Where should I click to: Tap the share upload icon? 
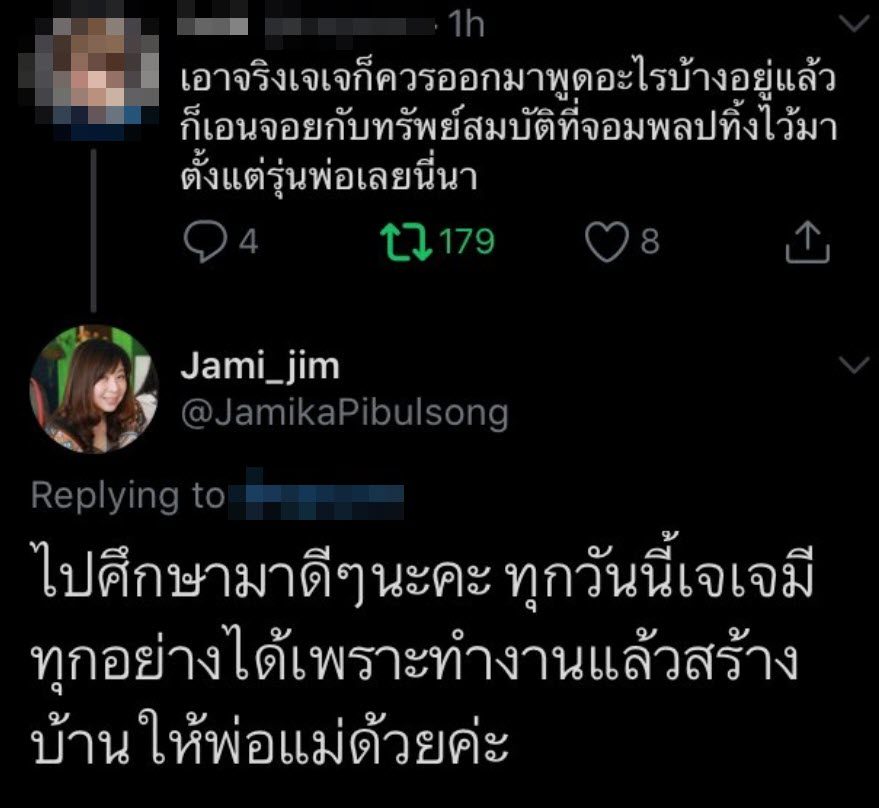(807, 242)
